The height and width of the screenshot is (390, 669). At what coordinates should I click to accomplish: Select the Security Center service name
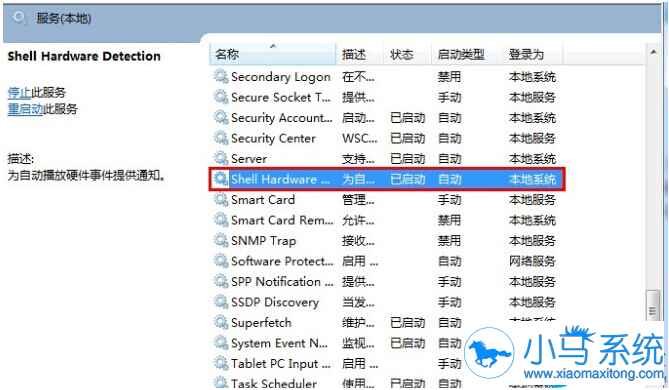[273, 139]
